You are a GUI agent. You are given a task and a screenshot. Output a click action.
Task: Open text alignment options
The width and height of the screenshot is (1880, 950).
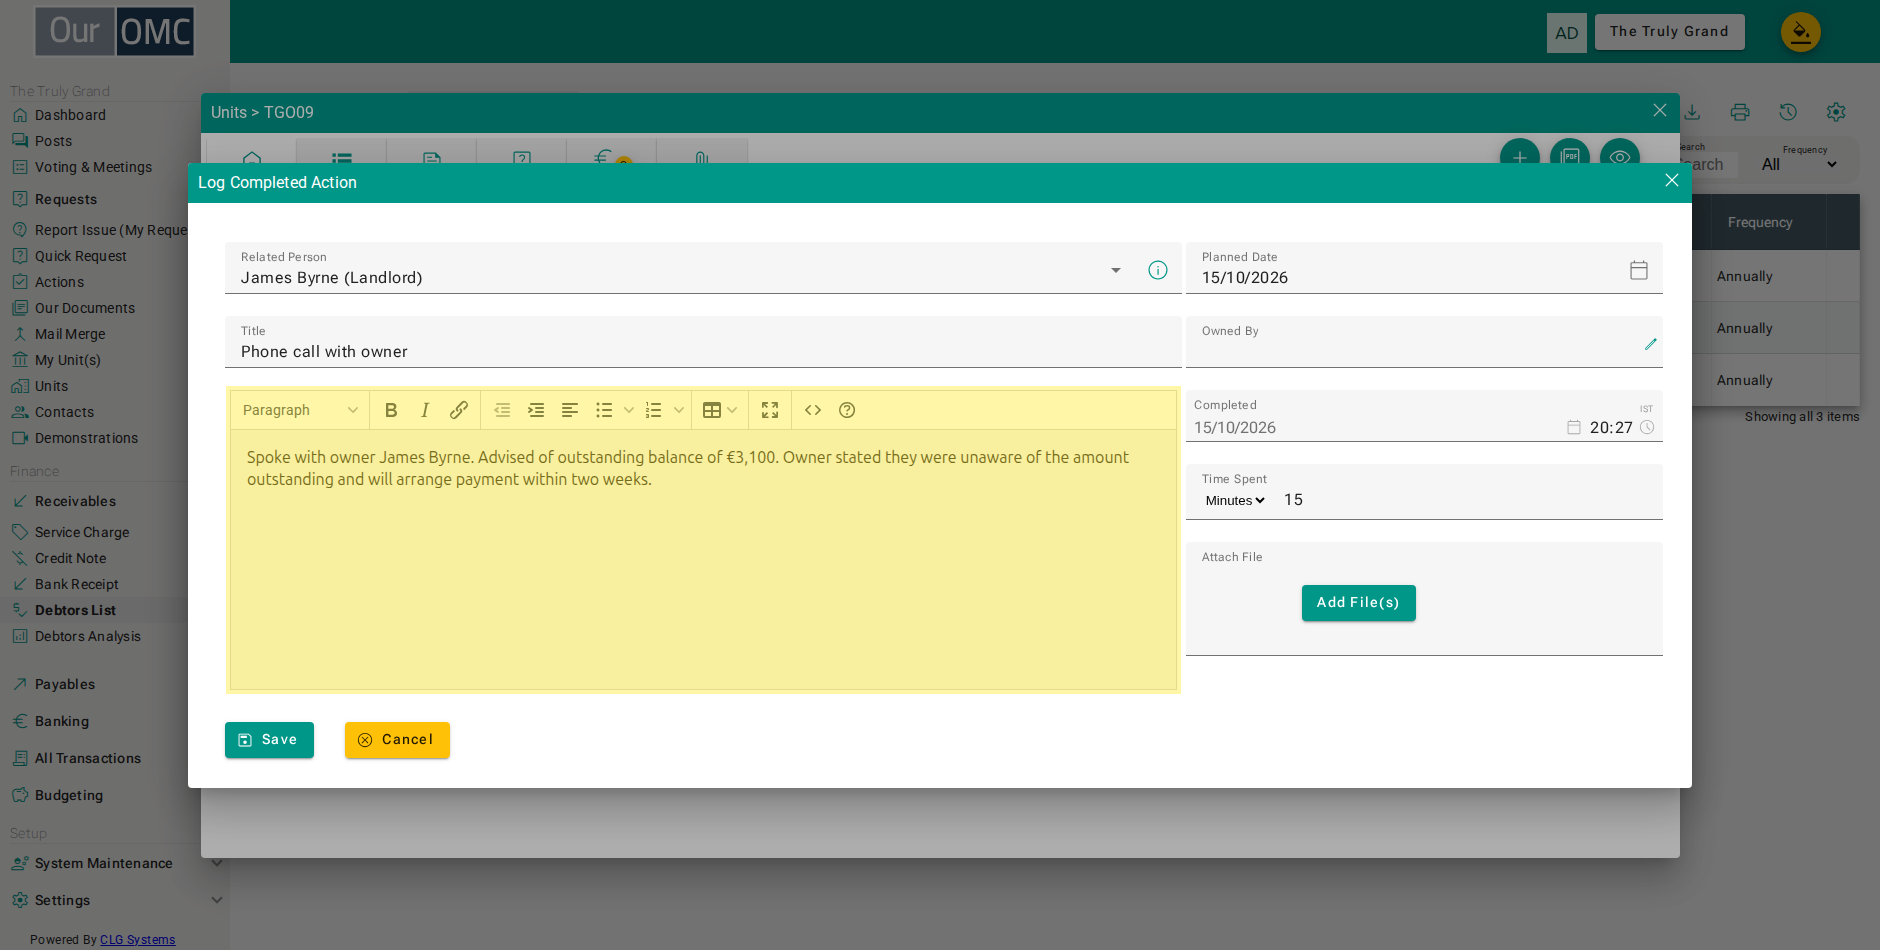click(570, 410)
